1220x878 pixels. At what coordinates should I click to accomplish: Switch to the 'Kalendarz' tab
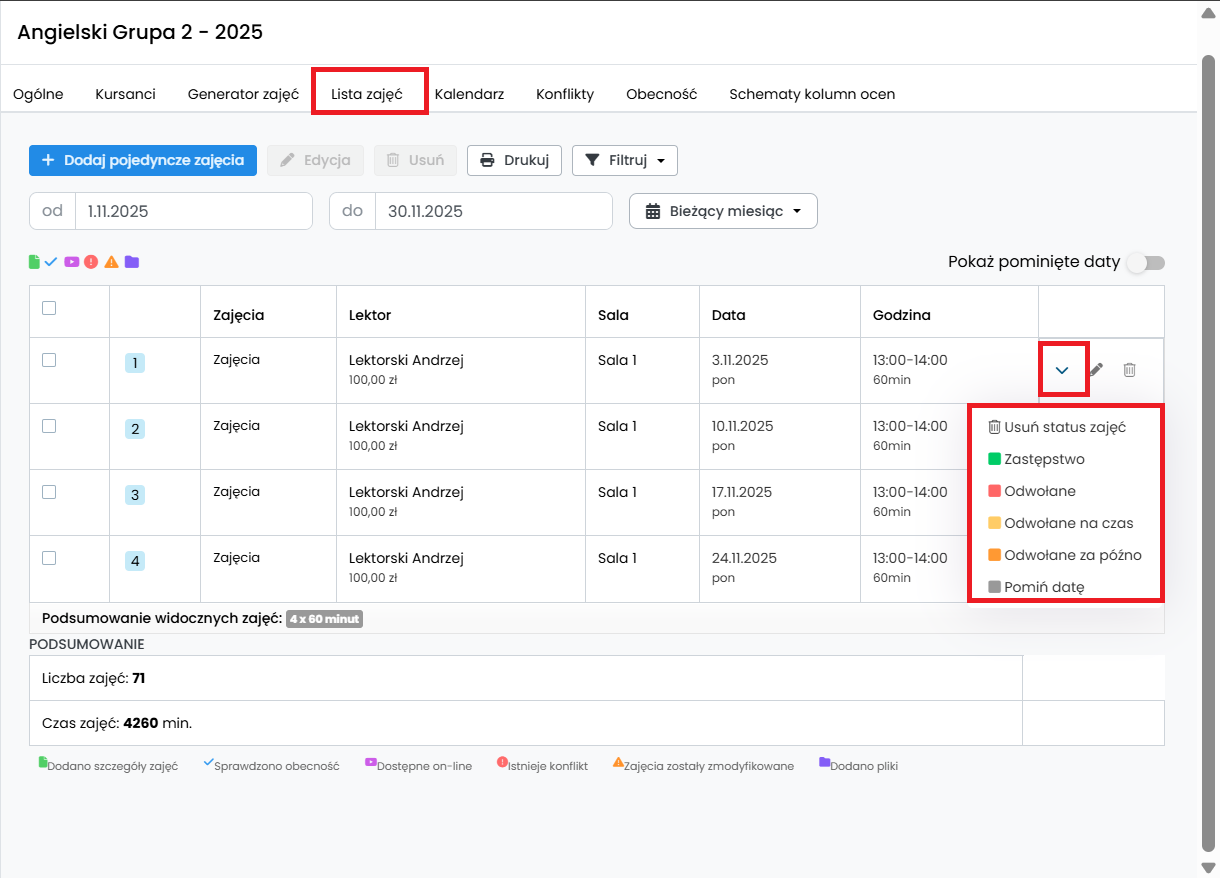point(469,94)
